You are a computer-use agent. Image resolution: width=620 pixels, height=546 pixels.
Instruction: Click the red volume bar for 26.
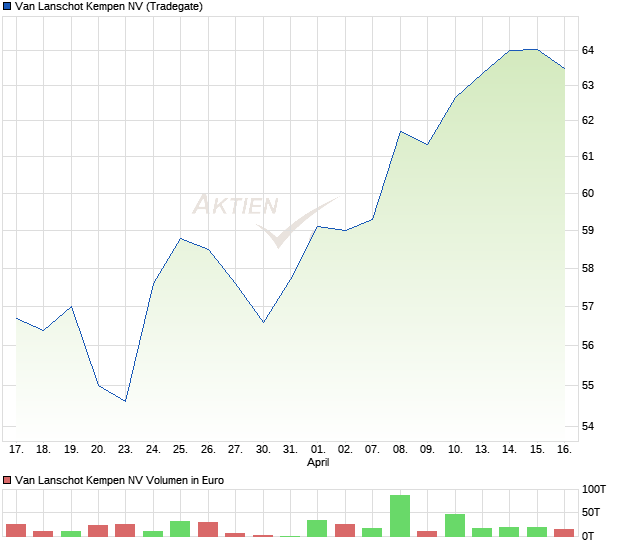(208, 529)
